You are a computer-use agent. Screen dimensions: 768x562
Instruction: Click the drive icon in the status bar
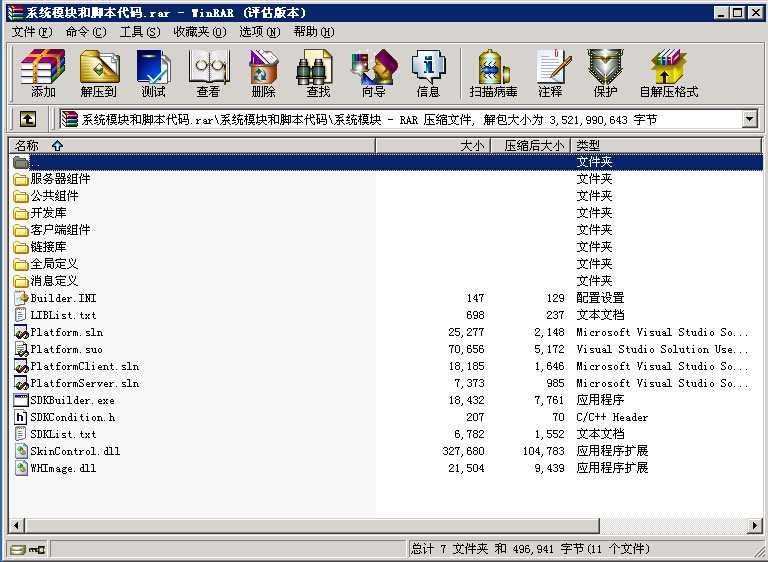[x=19, y=549]
